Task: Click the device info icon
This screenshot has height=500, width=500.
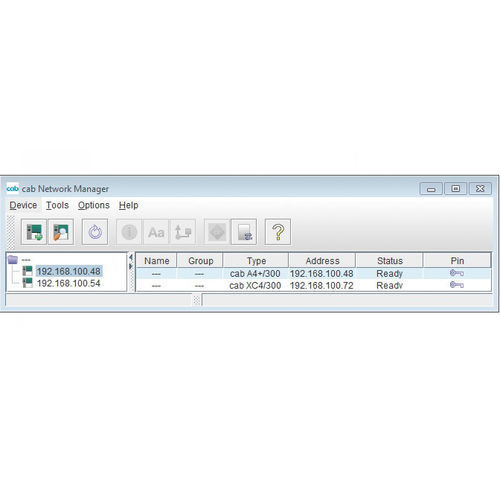Action: click(x=129, y=232)
